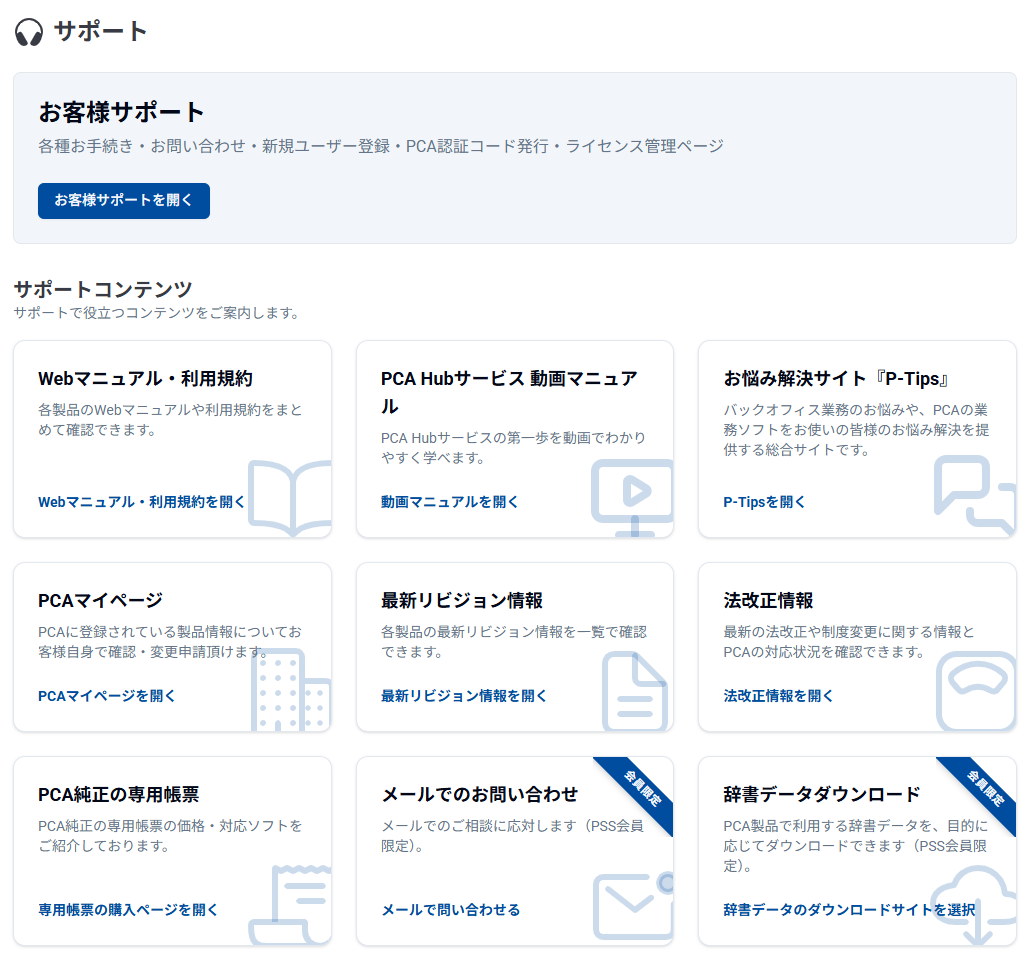Open the 法改正情報を開く link
The image size is (1030, 968).
778,696
